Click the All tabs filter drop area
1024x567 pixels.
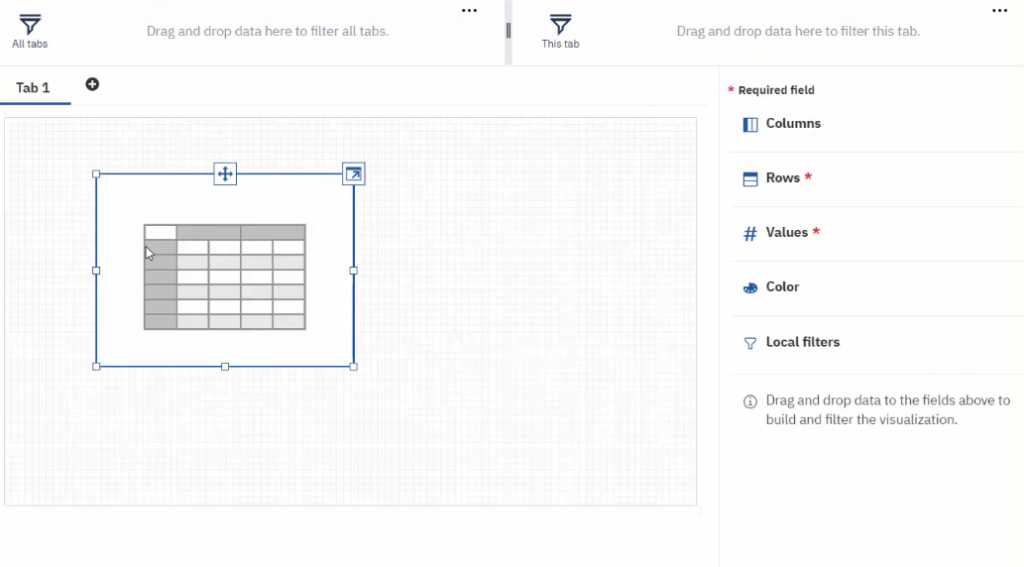coord(267,31)
